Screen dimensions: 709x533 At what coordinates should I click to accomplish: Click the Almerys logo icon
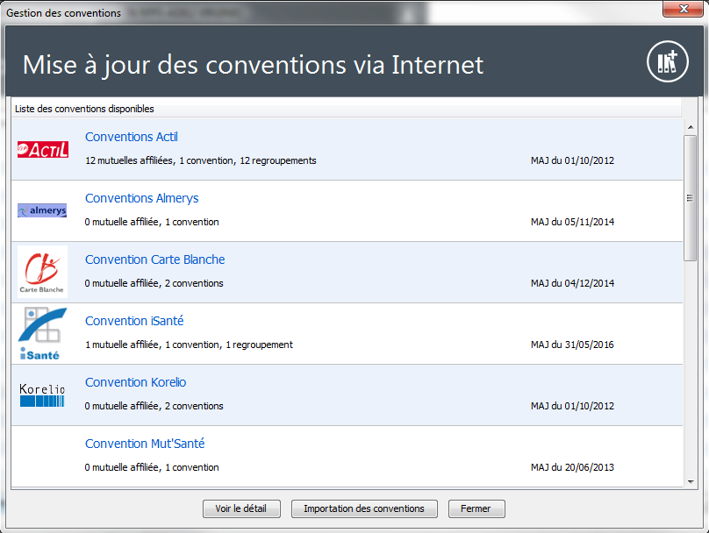[42, 211]
